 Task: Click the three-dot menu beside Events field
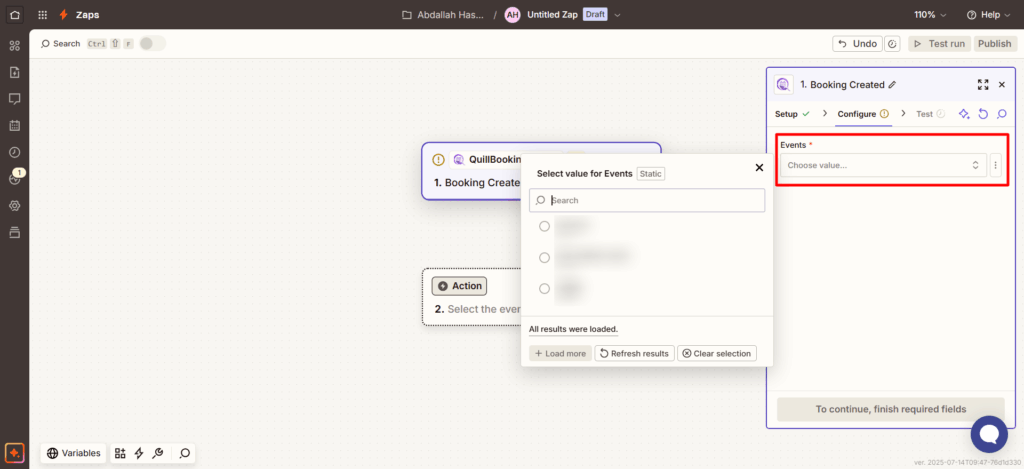(x=996, y=165)
